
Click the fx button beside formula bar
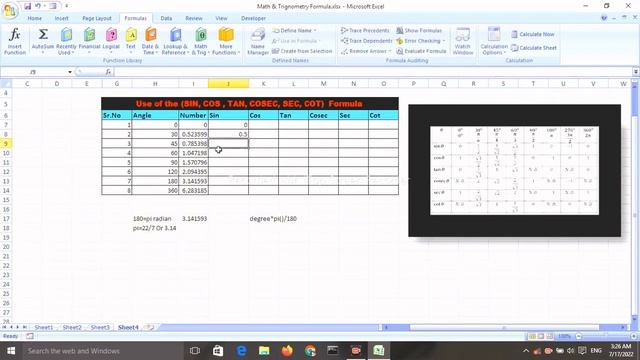(x=108, y=72)
